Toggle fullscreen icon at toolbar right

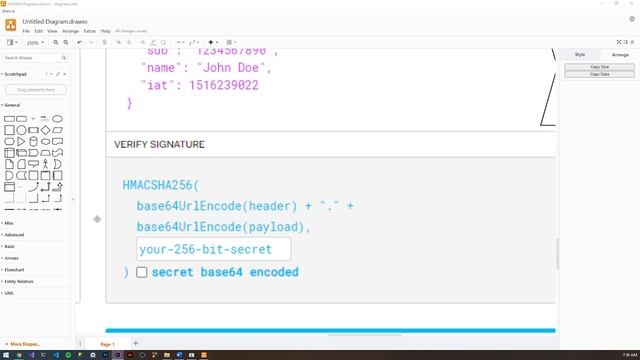[619, 42]
